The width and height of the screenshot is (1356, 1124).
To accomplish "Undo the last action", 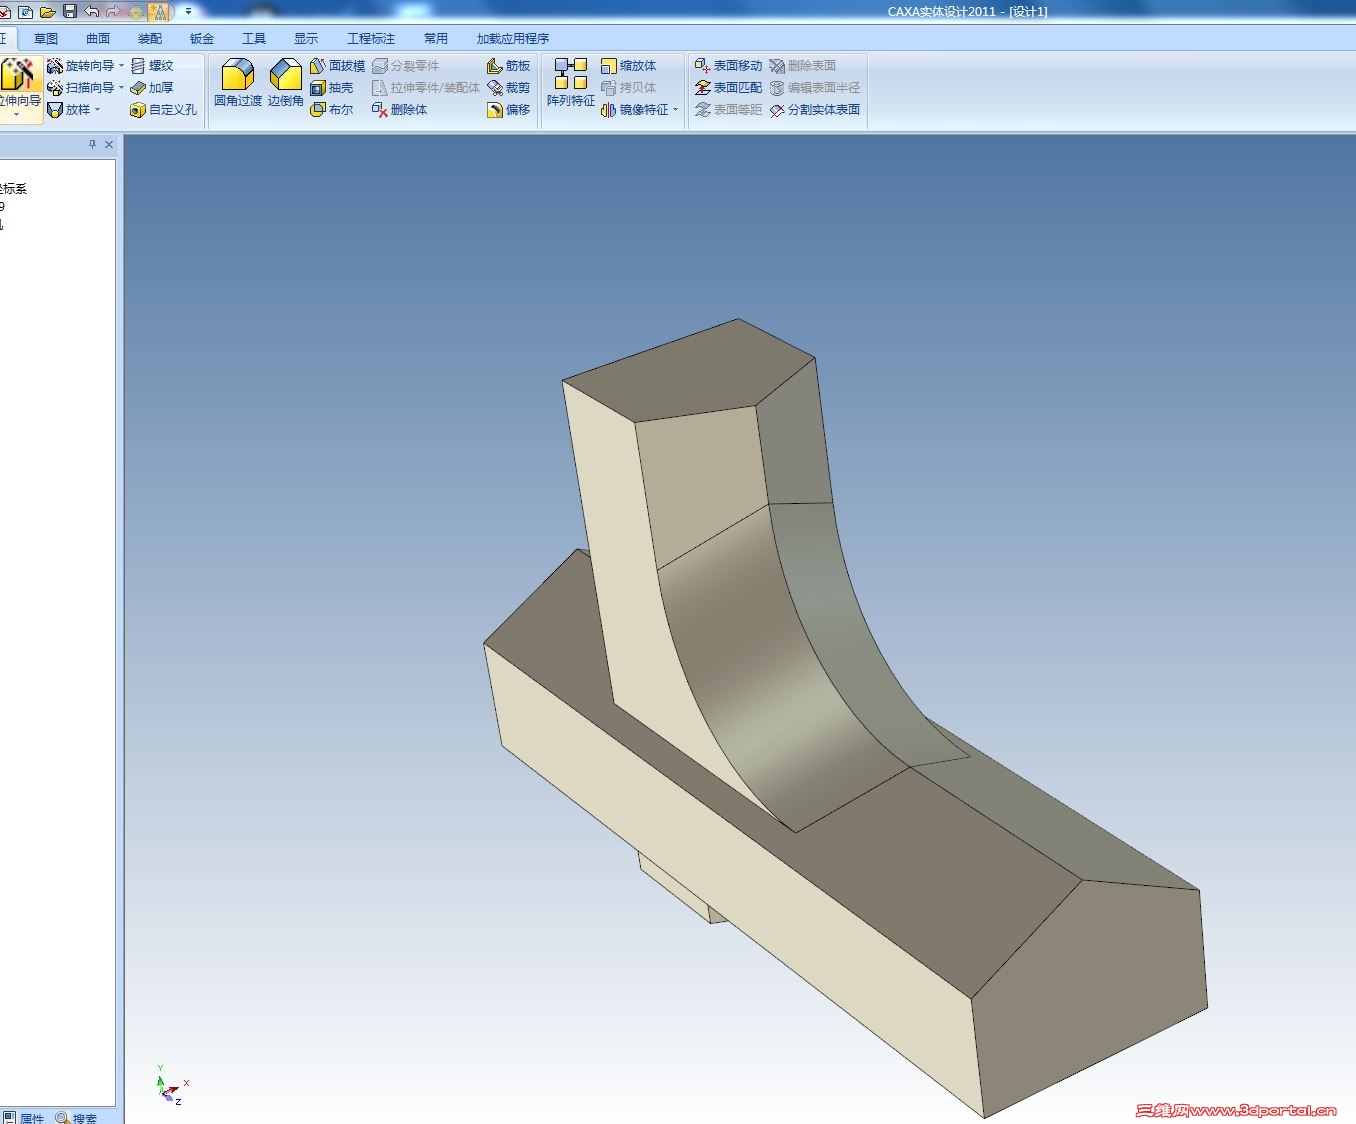I will click(92, 11).
